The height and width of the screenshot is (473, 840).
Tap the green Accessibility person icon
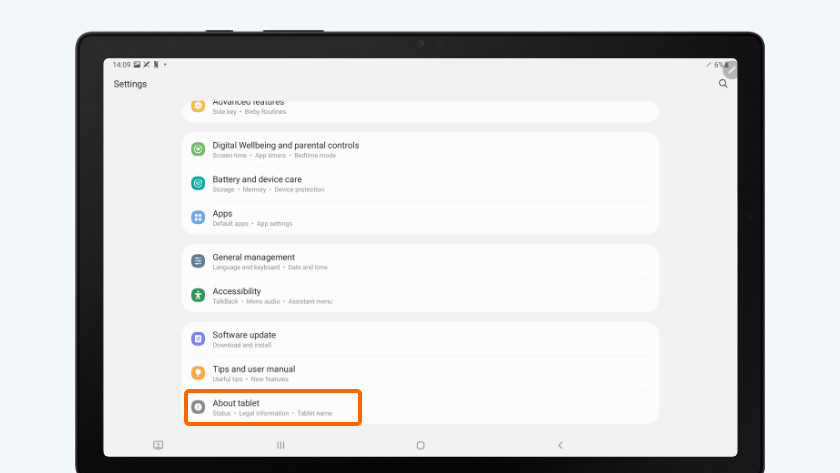(x=198, y=295)
